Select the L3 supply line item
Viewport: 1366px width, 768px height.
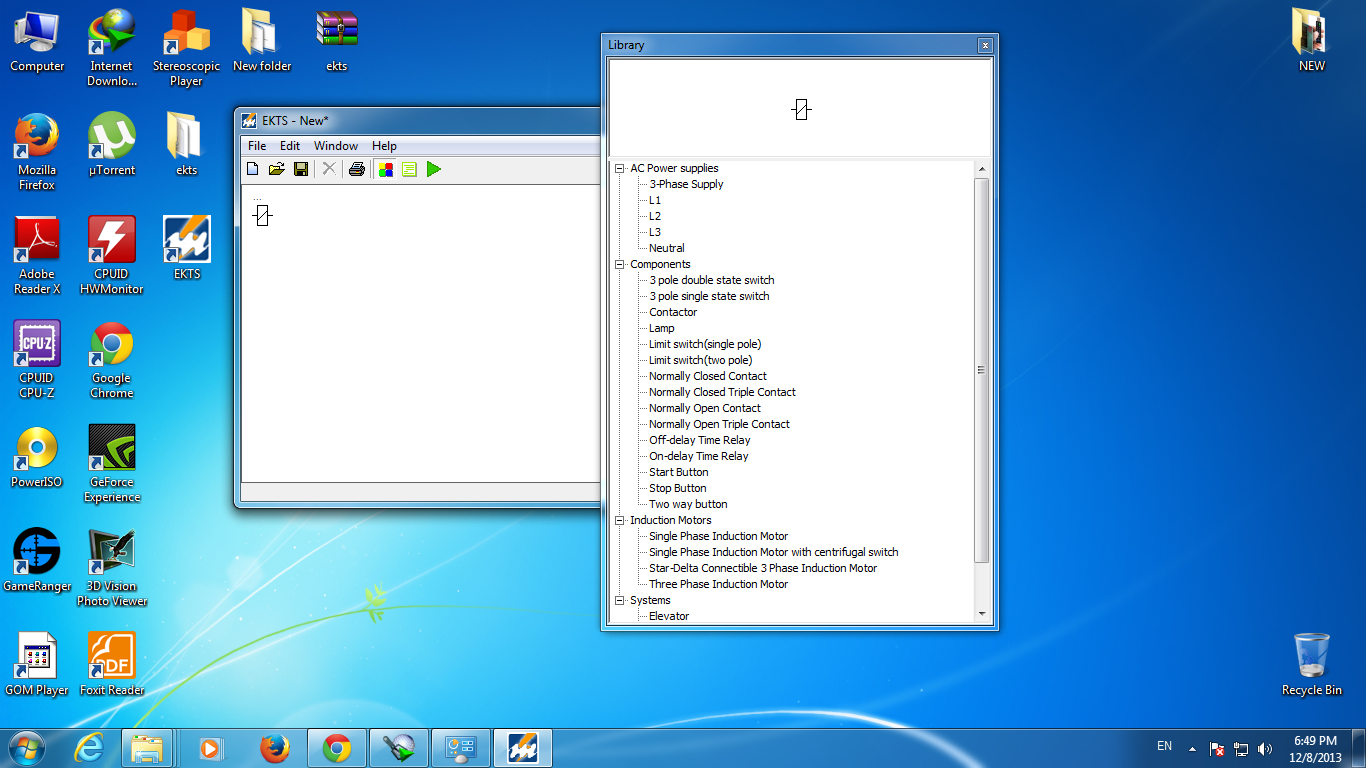click(x=655, y=232)
